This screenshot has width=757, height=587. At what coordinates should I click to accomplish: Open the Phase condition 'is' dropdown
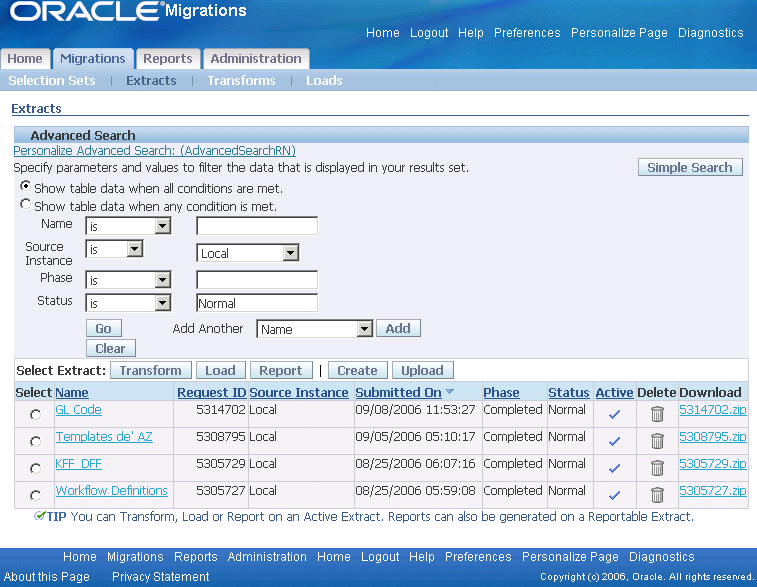pos(128,280)
